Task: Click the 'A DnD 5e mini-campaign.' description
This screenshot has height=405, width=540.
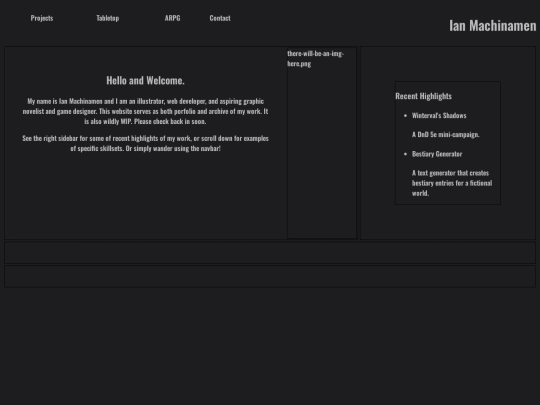Action: [446, 135]
